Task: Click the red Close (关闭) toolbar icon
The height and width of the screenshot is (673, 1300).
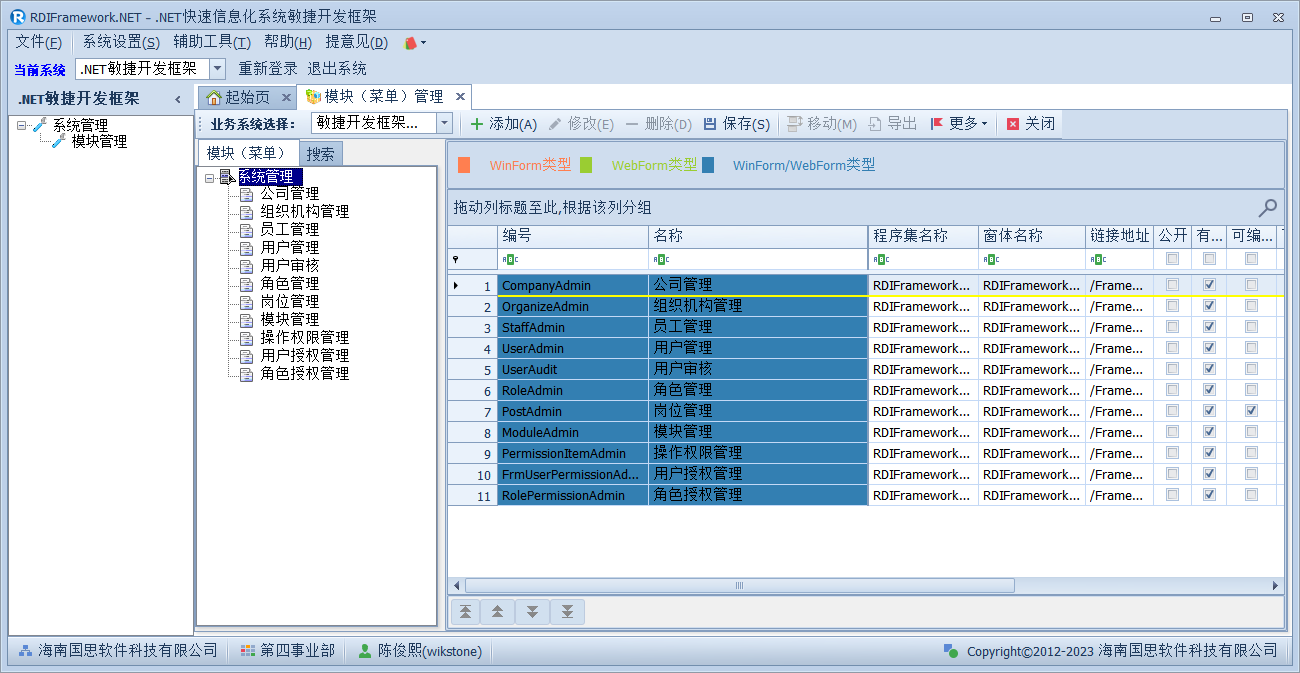Action: (x=1013, y=124)
